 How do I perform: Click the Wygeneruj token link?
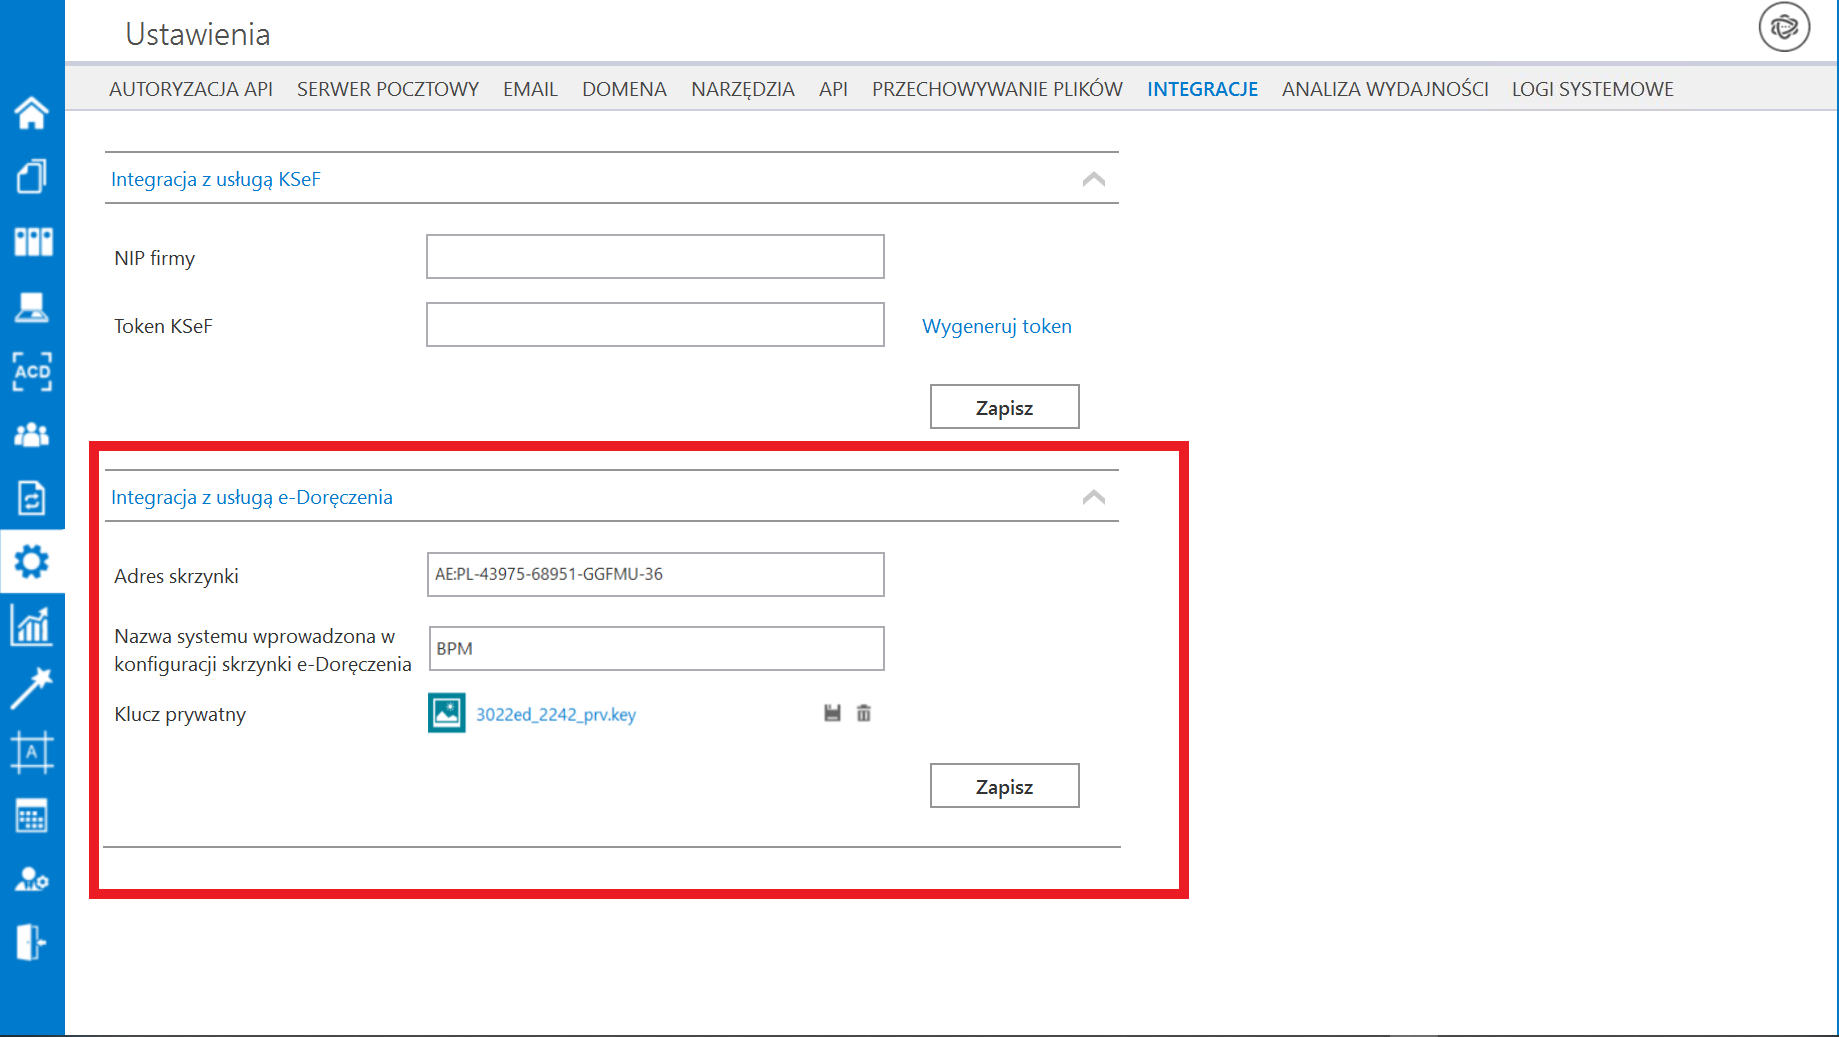[996, 326]
